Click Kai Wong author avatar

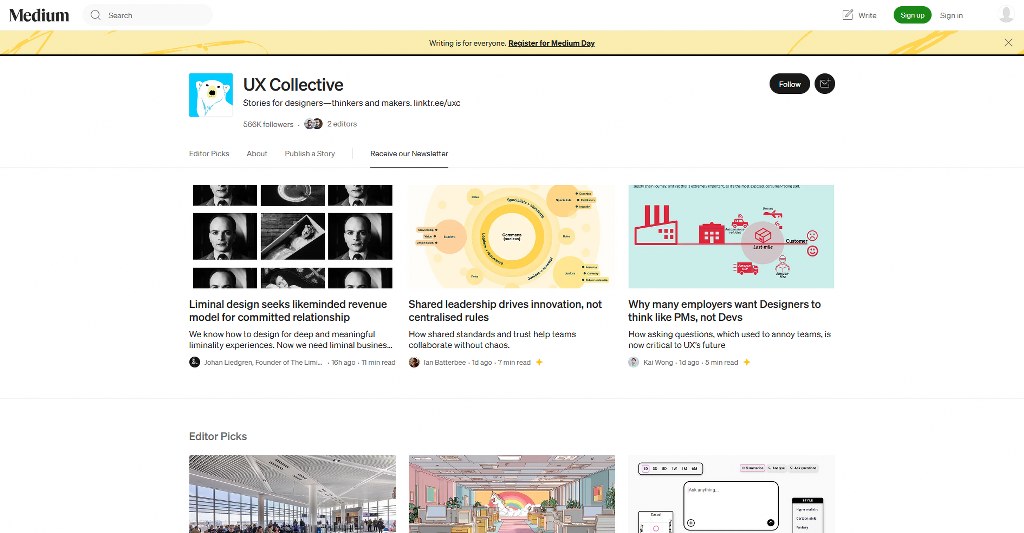click(633, 362)
